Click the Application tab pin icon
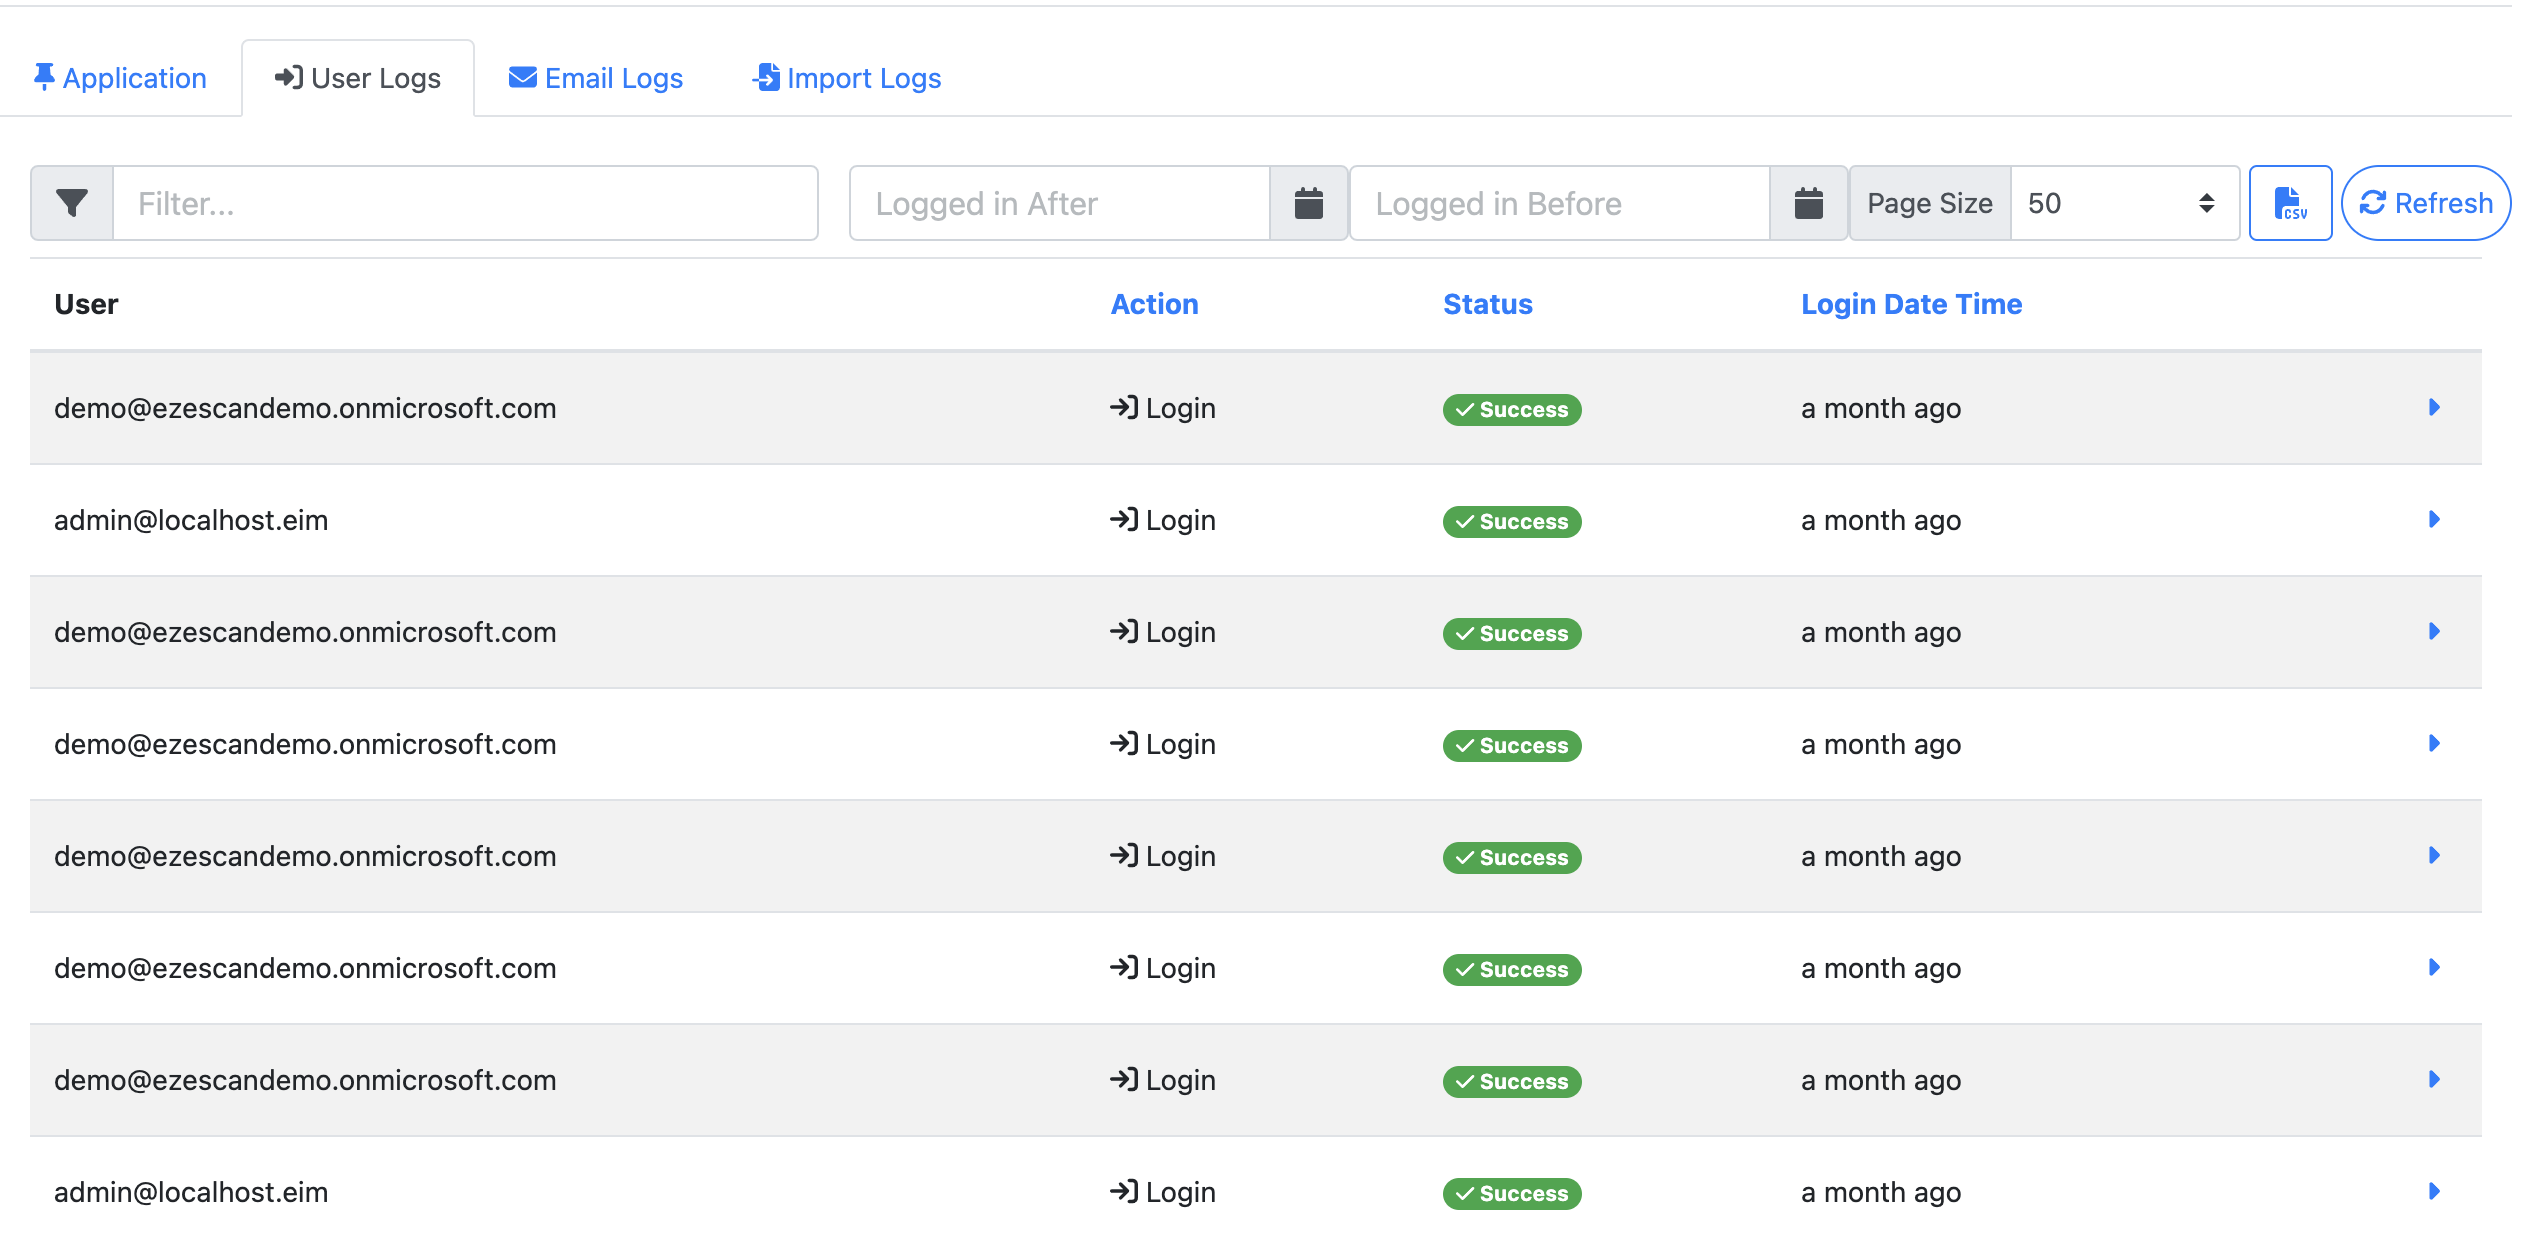 click(x=44, y=77)
